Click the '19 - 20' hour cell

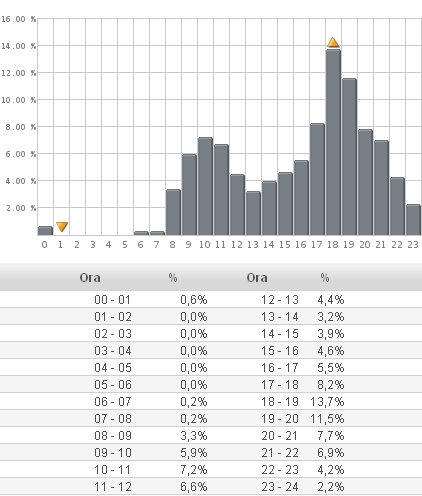[x=280, y=419]
